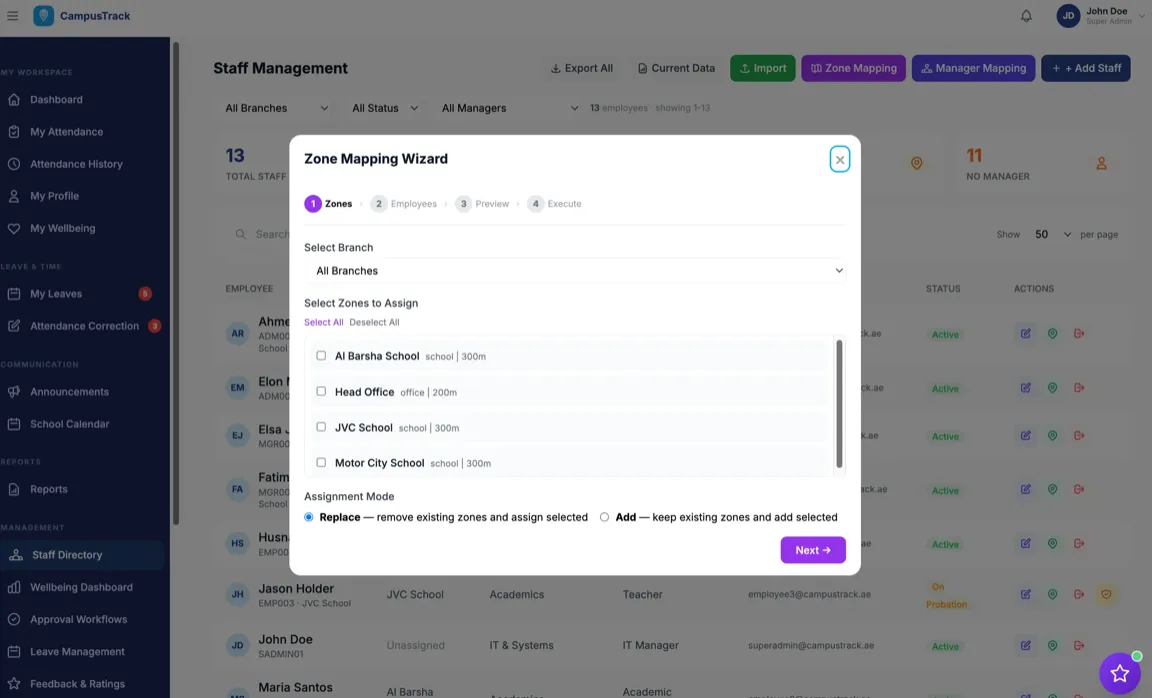Click the Select All zones link
The height and width of the screenshot is (698, 1152).
323,322
